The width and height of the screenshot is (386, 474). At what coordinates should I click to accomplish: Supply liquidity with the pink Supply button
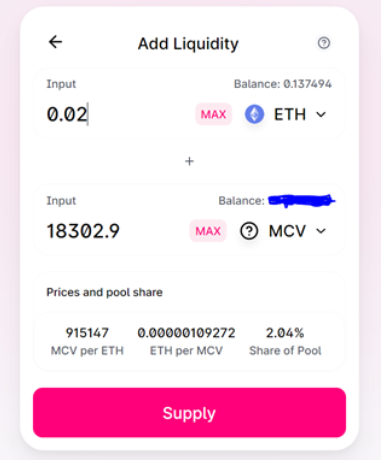point(189,413)
